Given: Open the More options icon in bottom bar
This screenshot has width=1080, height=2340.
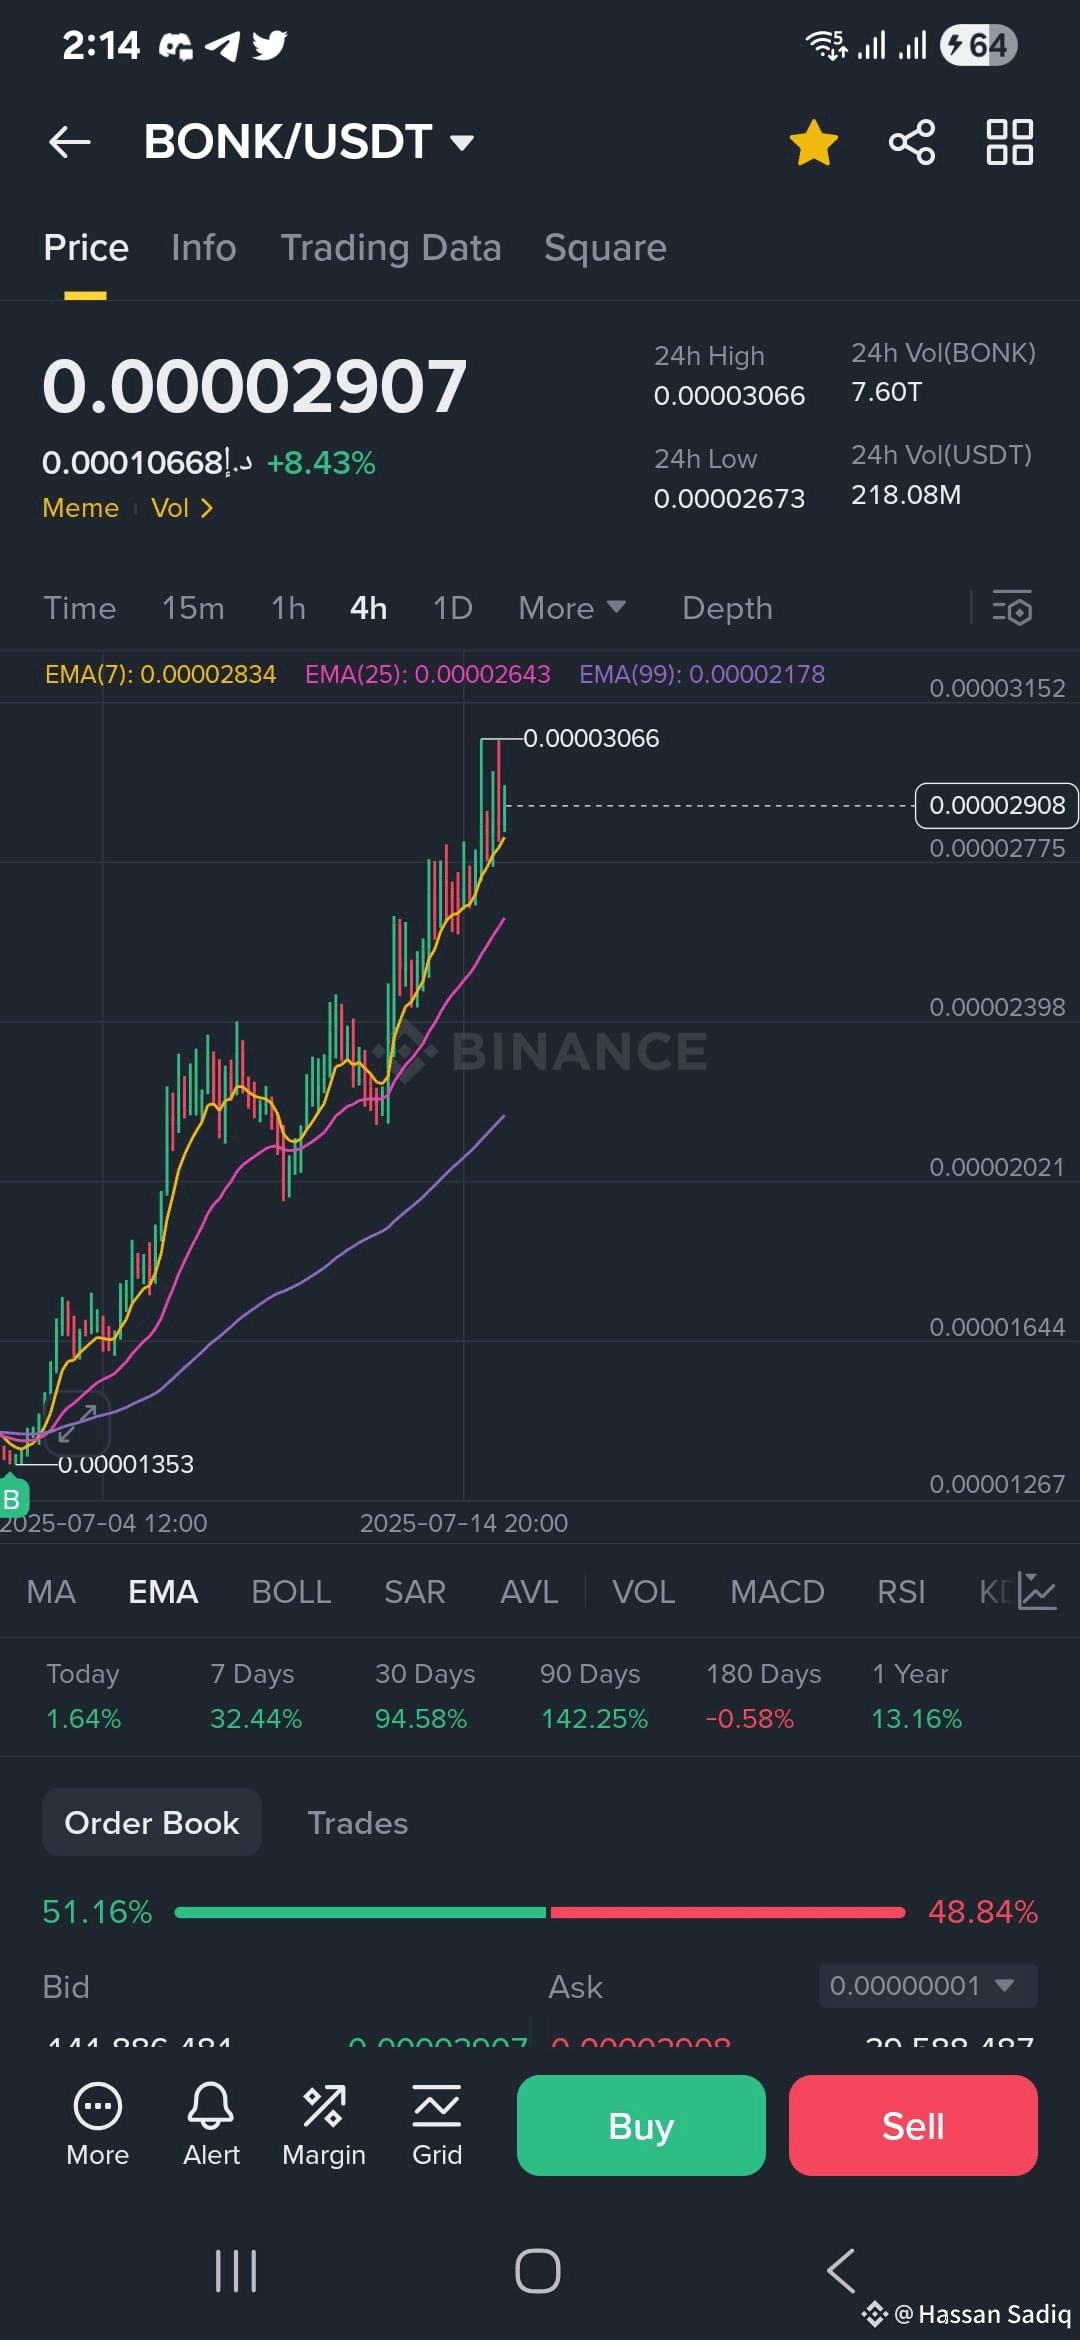Looking at the screenshot, I should [x=98, y=2124].
